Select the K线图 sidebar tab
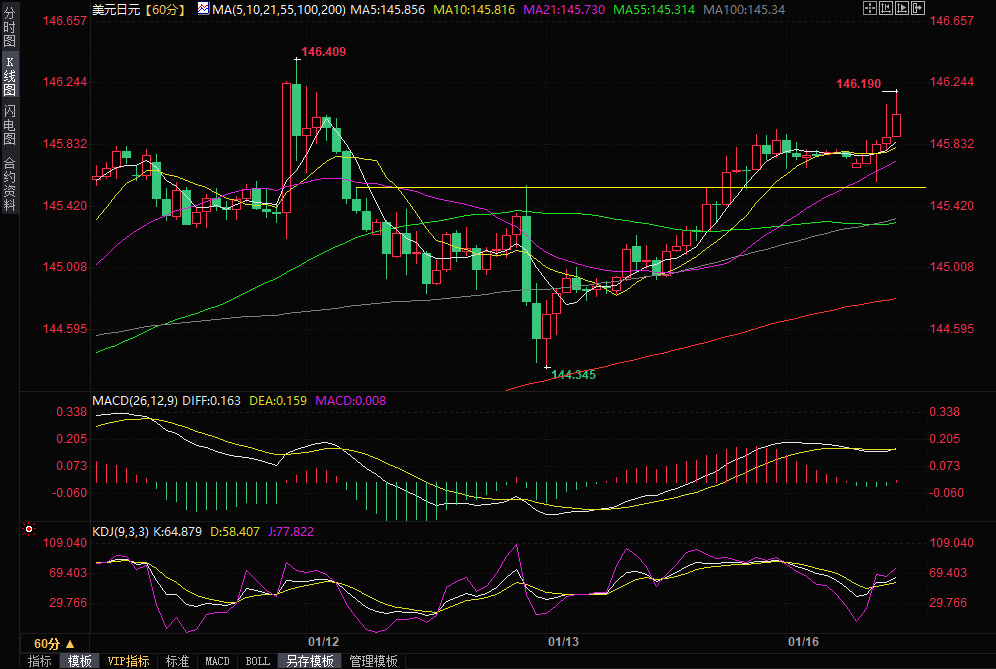Image resolution: width=996 pixels, height=669 pixels. point(9,76)
